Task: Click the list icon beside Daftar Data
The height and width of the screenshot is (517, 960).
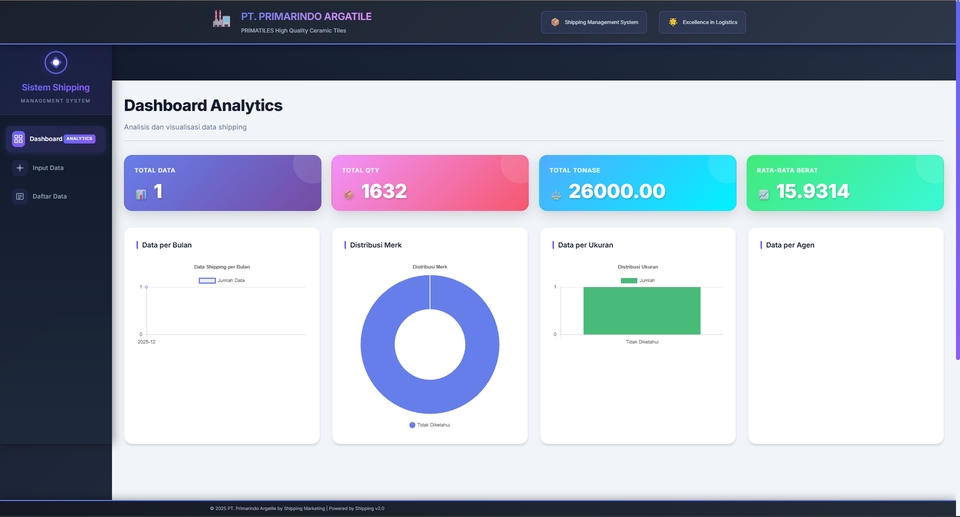Action: [x=20, y=196]
